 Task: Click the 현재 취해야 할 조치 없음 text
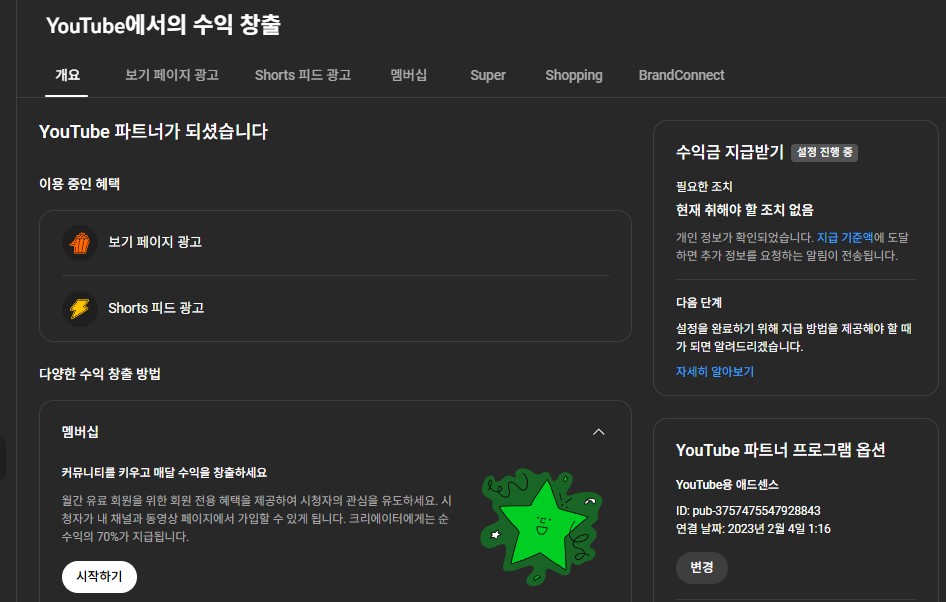744,210
